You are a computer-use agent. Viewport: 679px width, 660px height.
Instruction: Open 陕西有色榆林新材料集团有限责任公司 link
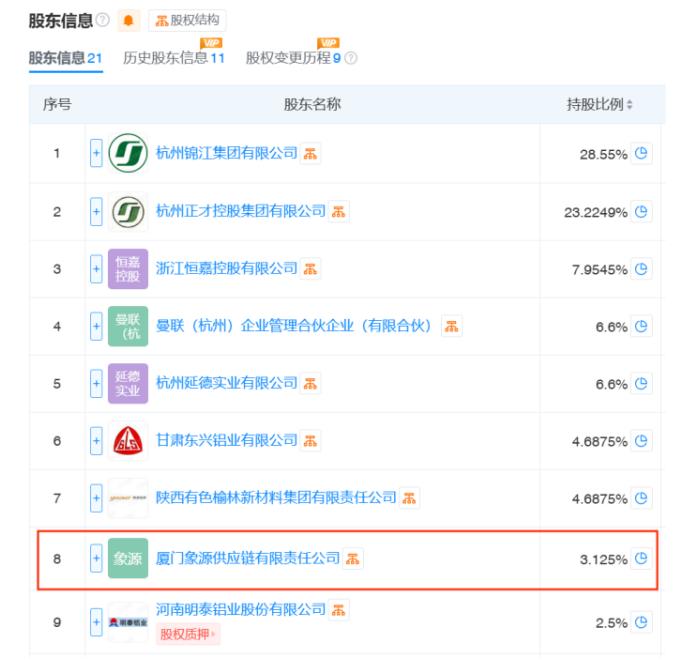click(276, 497)
